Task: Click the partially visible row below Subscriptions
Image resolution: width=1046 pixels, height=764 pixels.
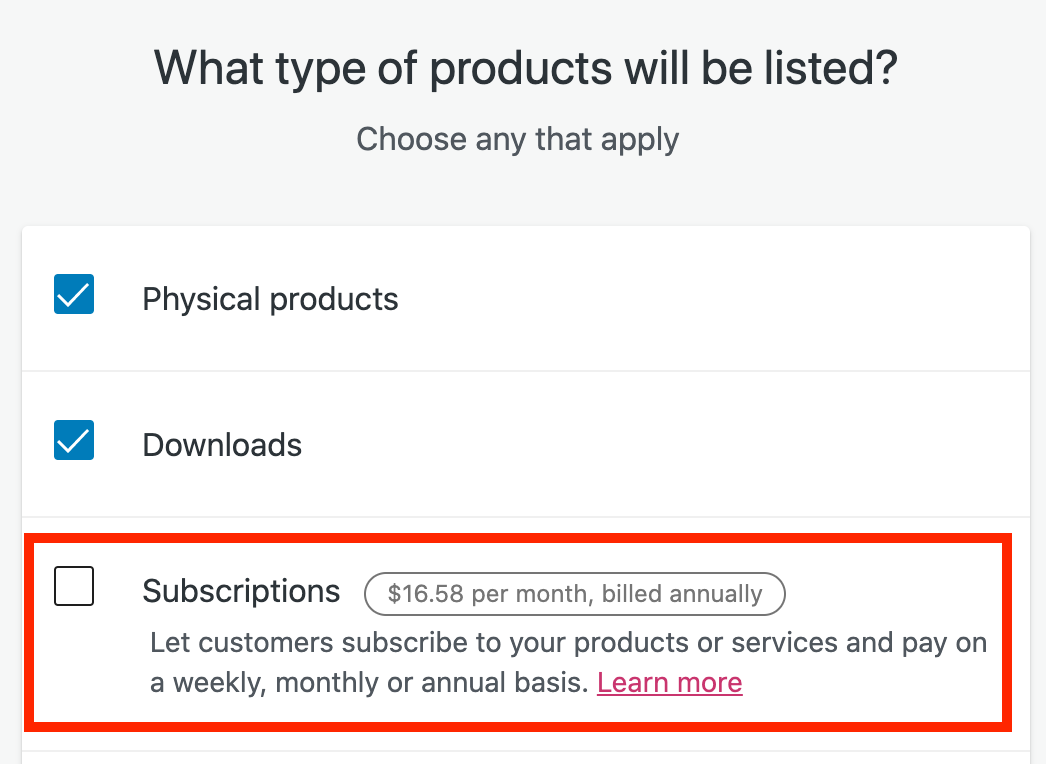Action: [525, 757]
